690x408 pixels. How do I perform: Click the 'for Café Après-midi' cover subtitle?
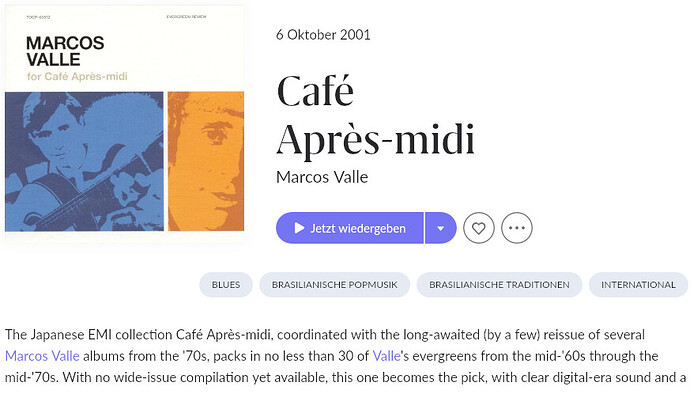click(77, 77)
